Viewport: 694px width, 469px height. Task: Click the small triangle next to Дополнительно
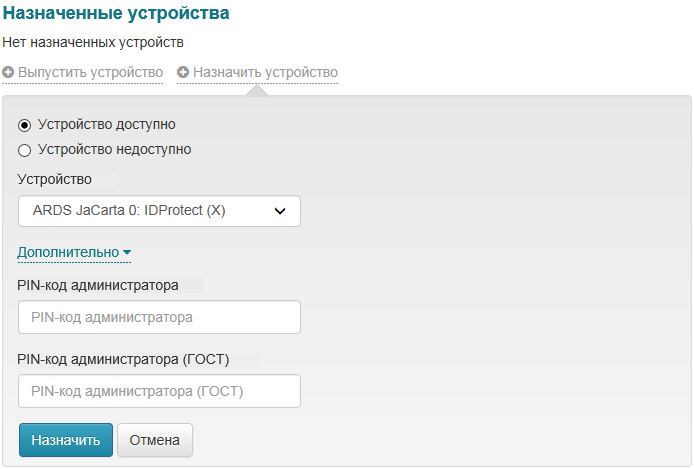[x=127, y=254]
